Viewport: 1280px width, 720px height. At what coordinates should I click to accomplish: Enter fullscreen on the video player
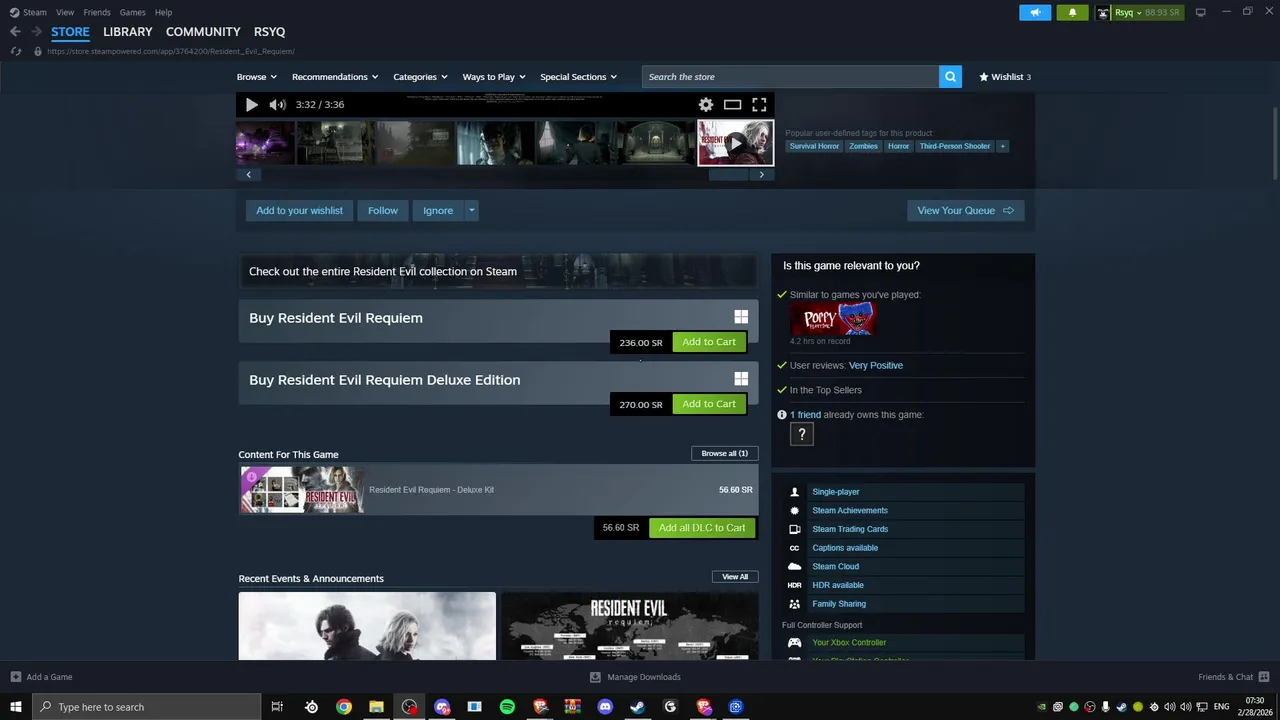(x=759, y=105)
